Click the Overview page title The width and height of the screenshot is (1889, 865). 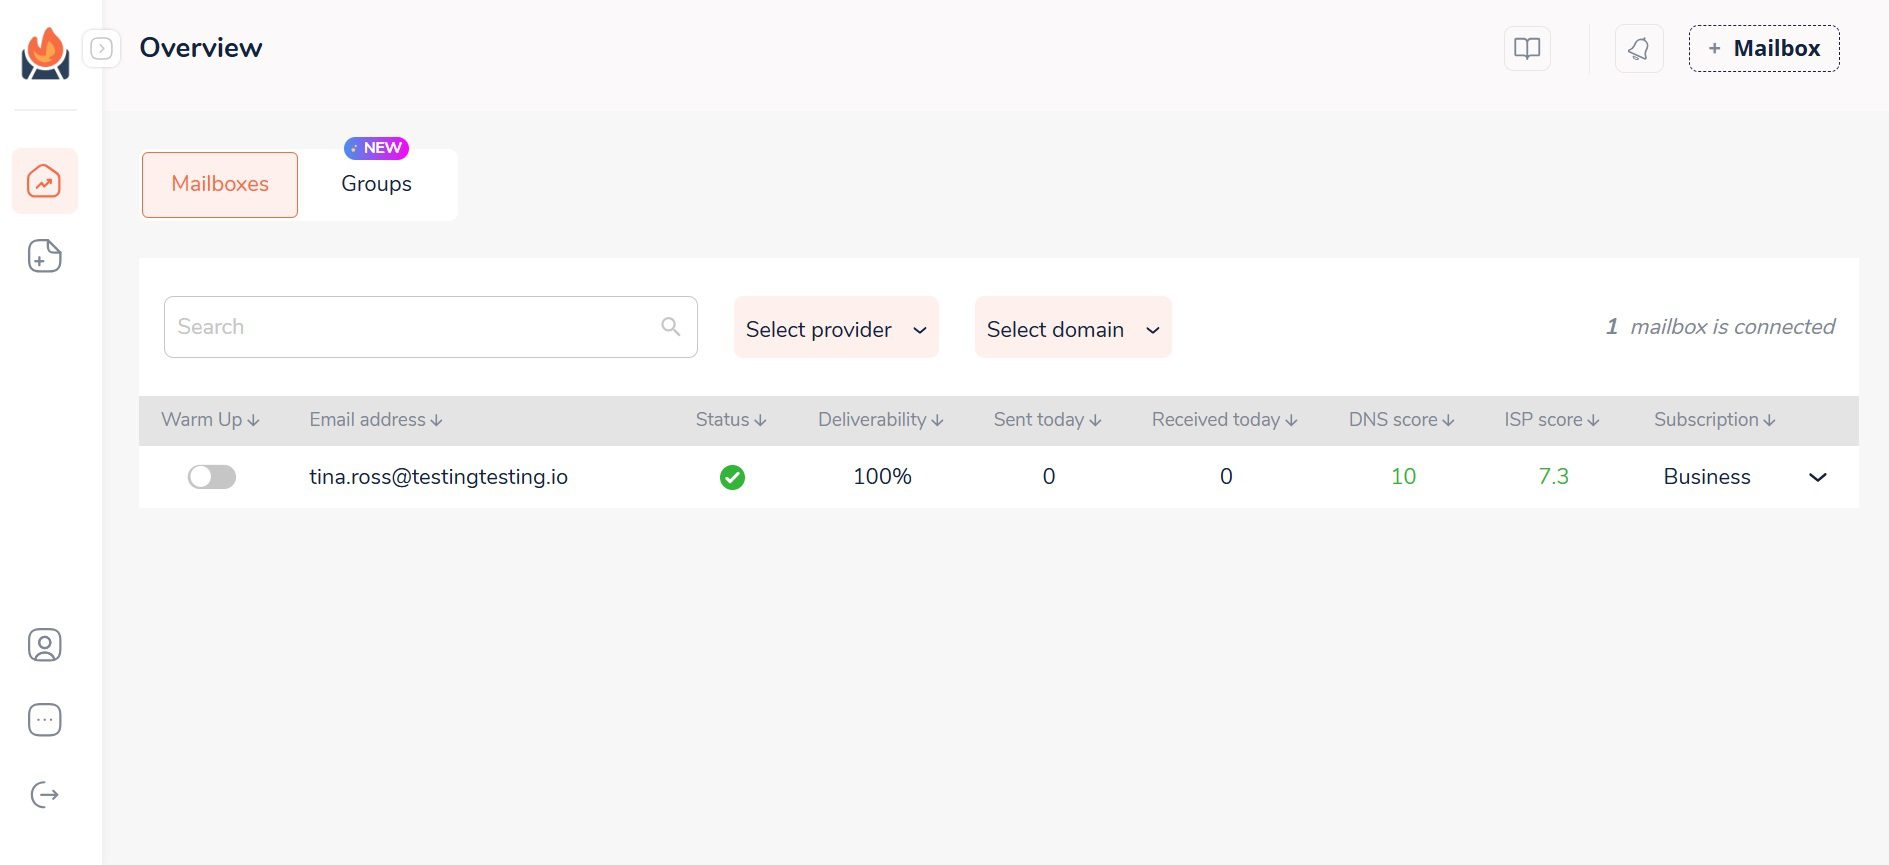click(201, 48)
